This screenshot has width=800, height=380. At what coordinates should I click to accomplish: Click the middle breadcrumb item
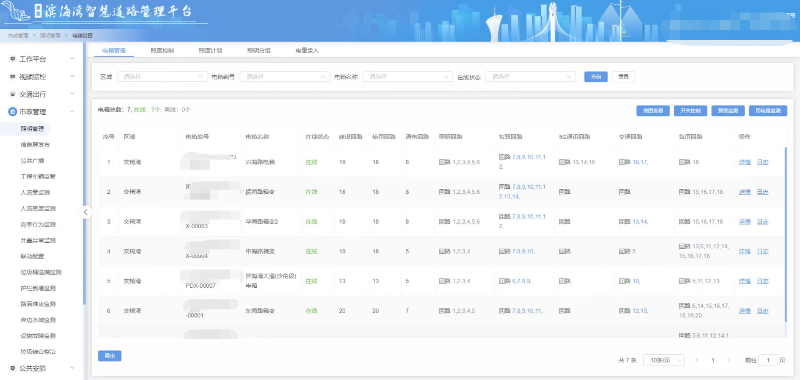point(50,36)
